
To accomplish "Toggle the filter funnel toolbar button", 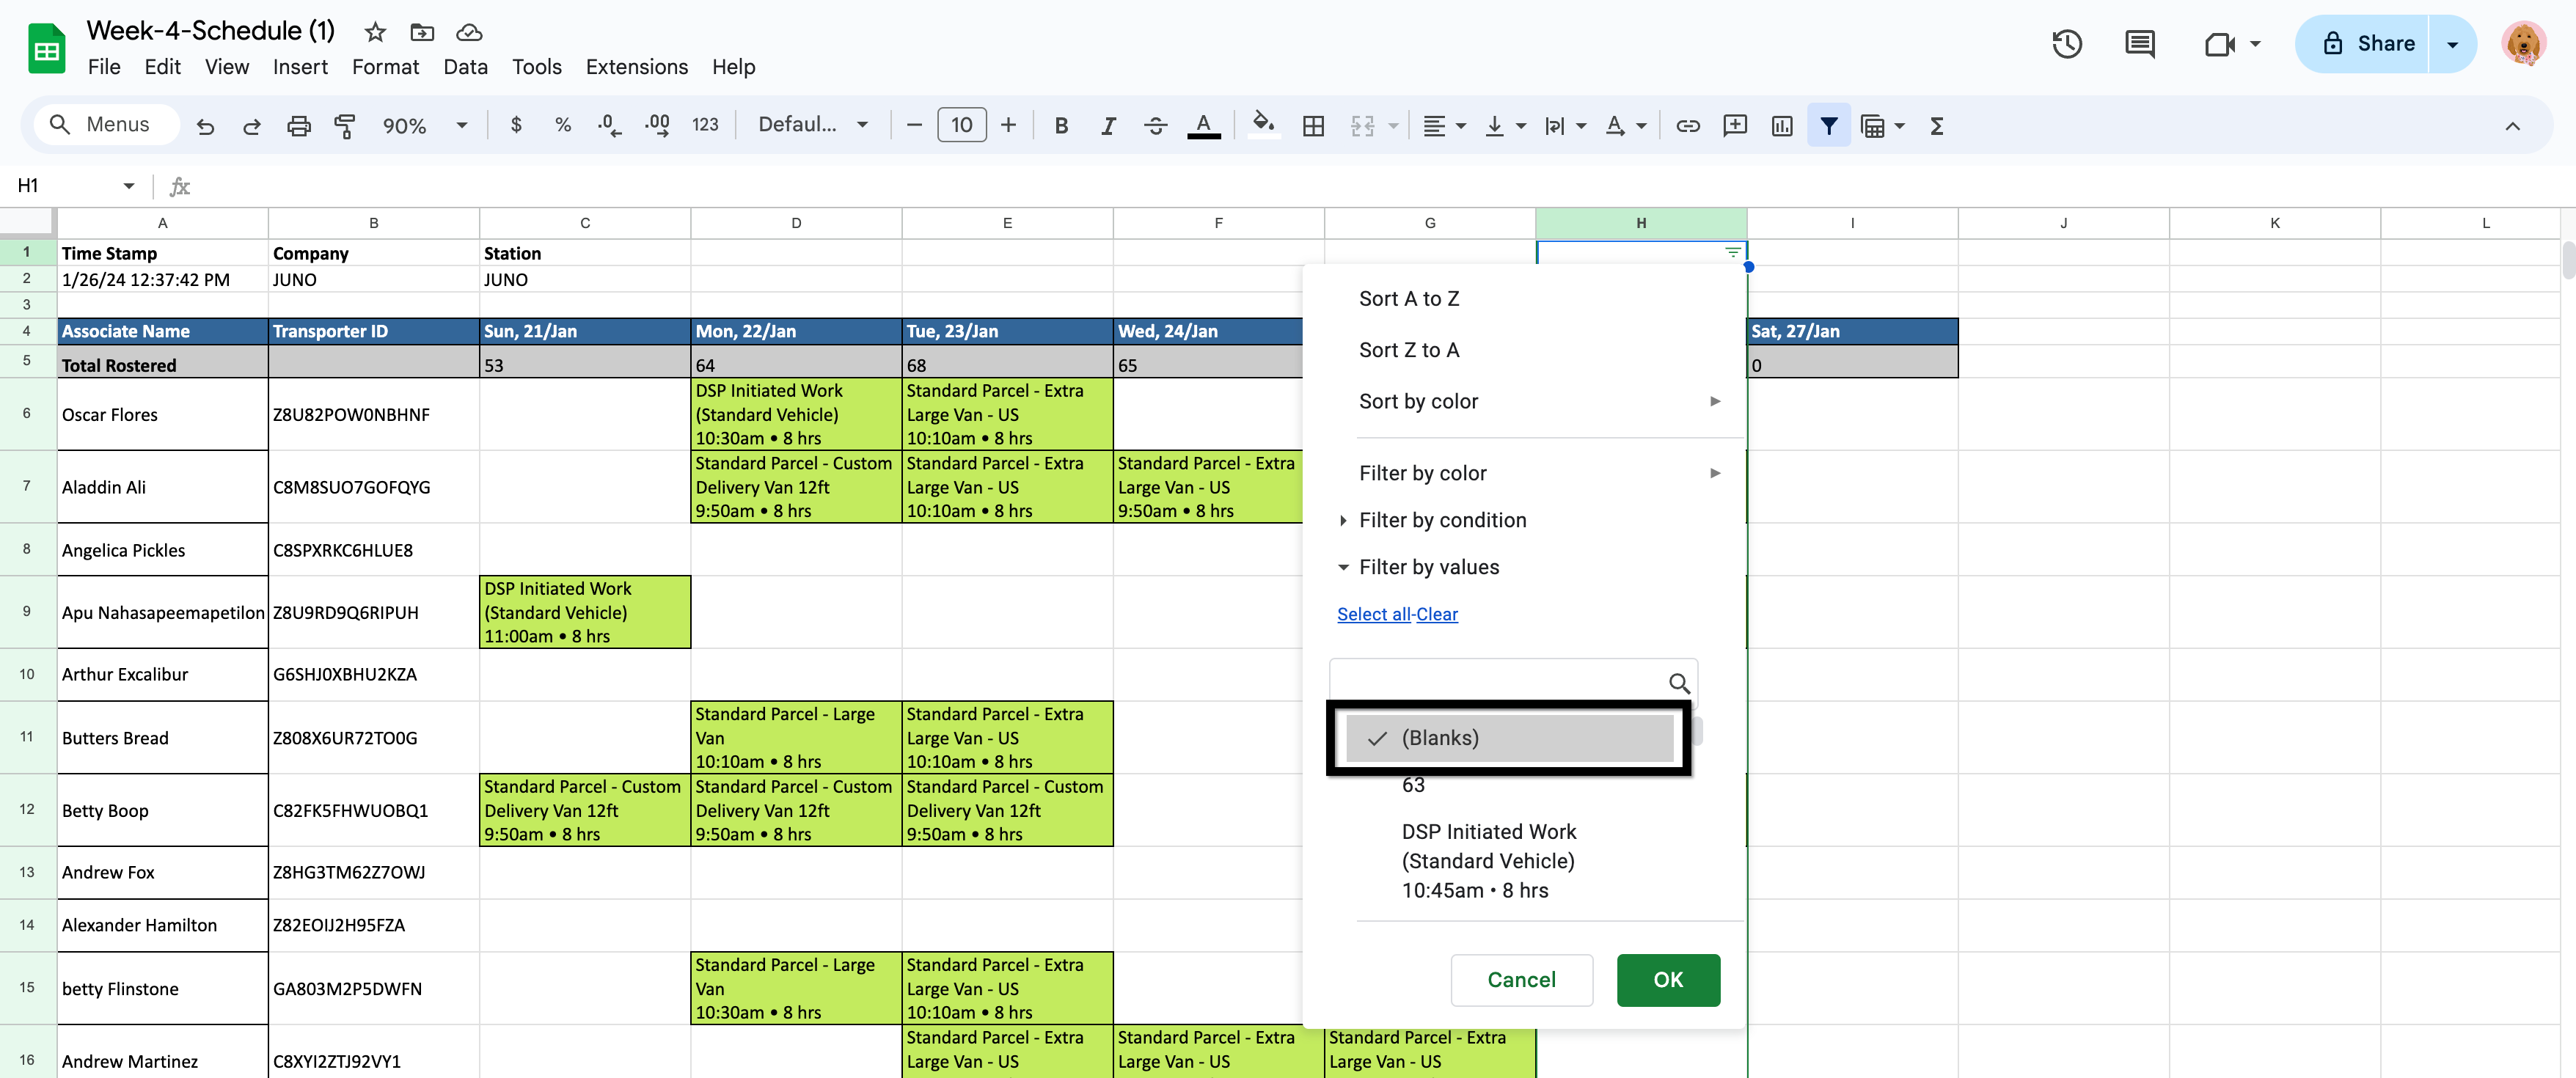I will pyautogui.click(x=1828, y=126).
